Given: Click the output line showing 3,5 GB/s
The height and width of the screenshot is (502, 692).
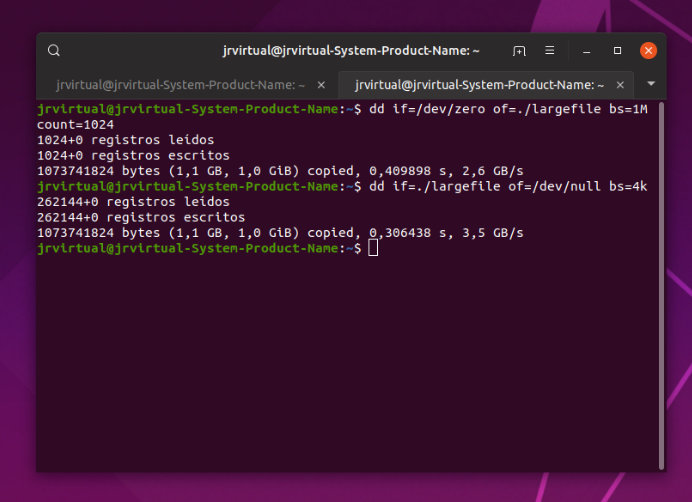Looking at the screenshot, I should pos(280,232).
